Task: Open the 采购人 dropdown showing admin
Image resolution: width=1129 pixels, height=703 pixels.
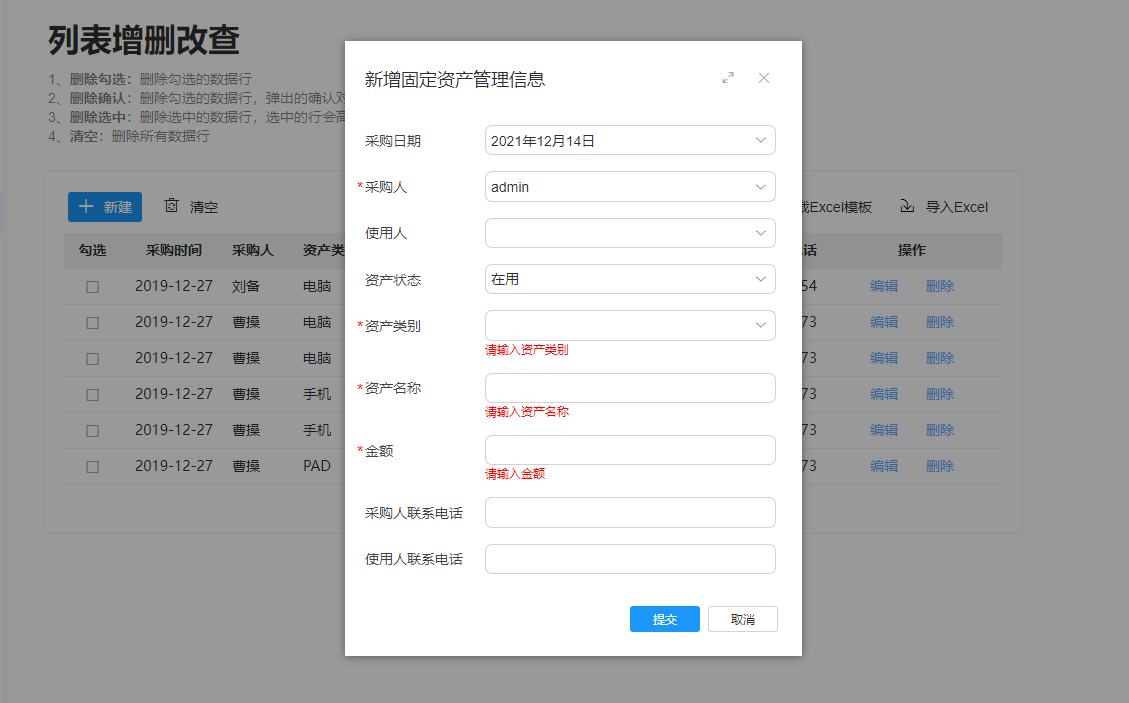Action: 630,186
